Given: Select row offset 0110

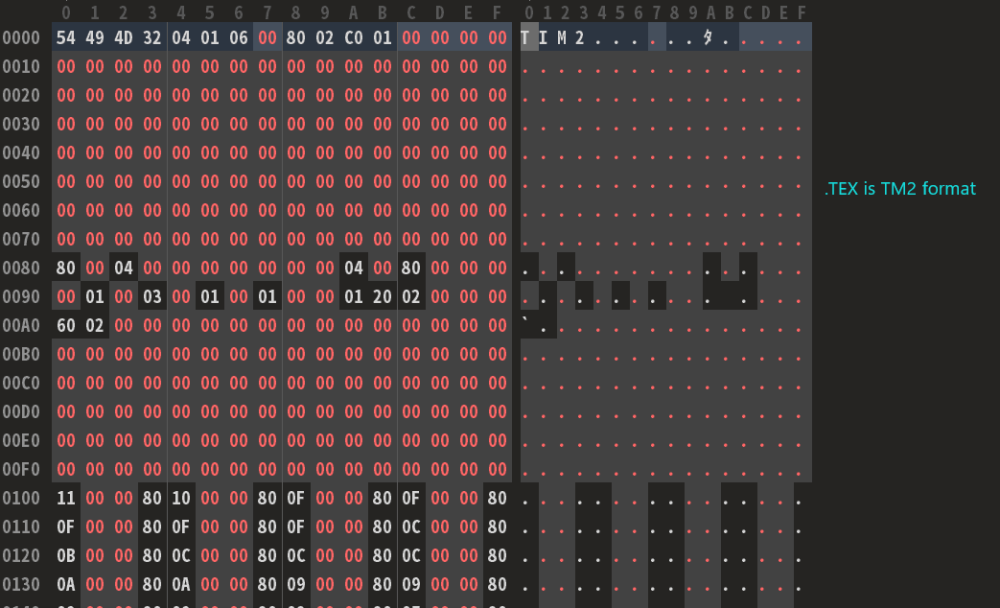Looking at the screenshot, I should tap(21, 526).
